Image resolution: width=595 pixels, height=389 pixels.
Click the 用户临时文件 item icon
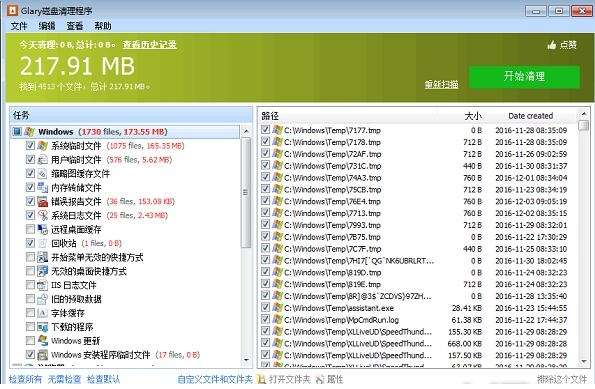click(42, 160)
